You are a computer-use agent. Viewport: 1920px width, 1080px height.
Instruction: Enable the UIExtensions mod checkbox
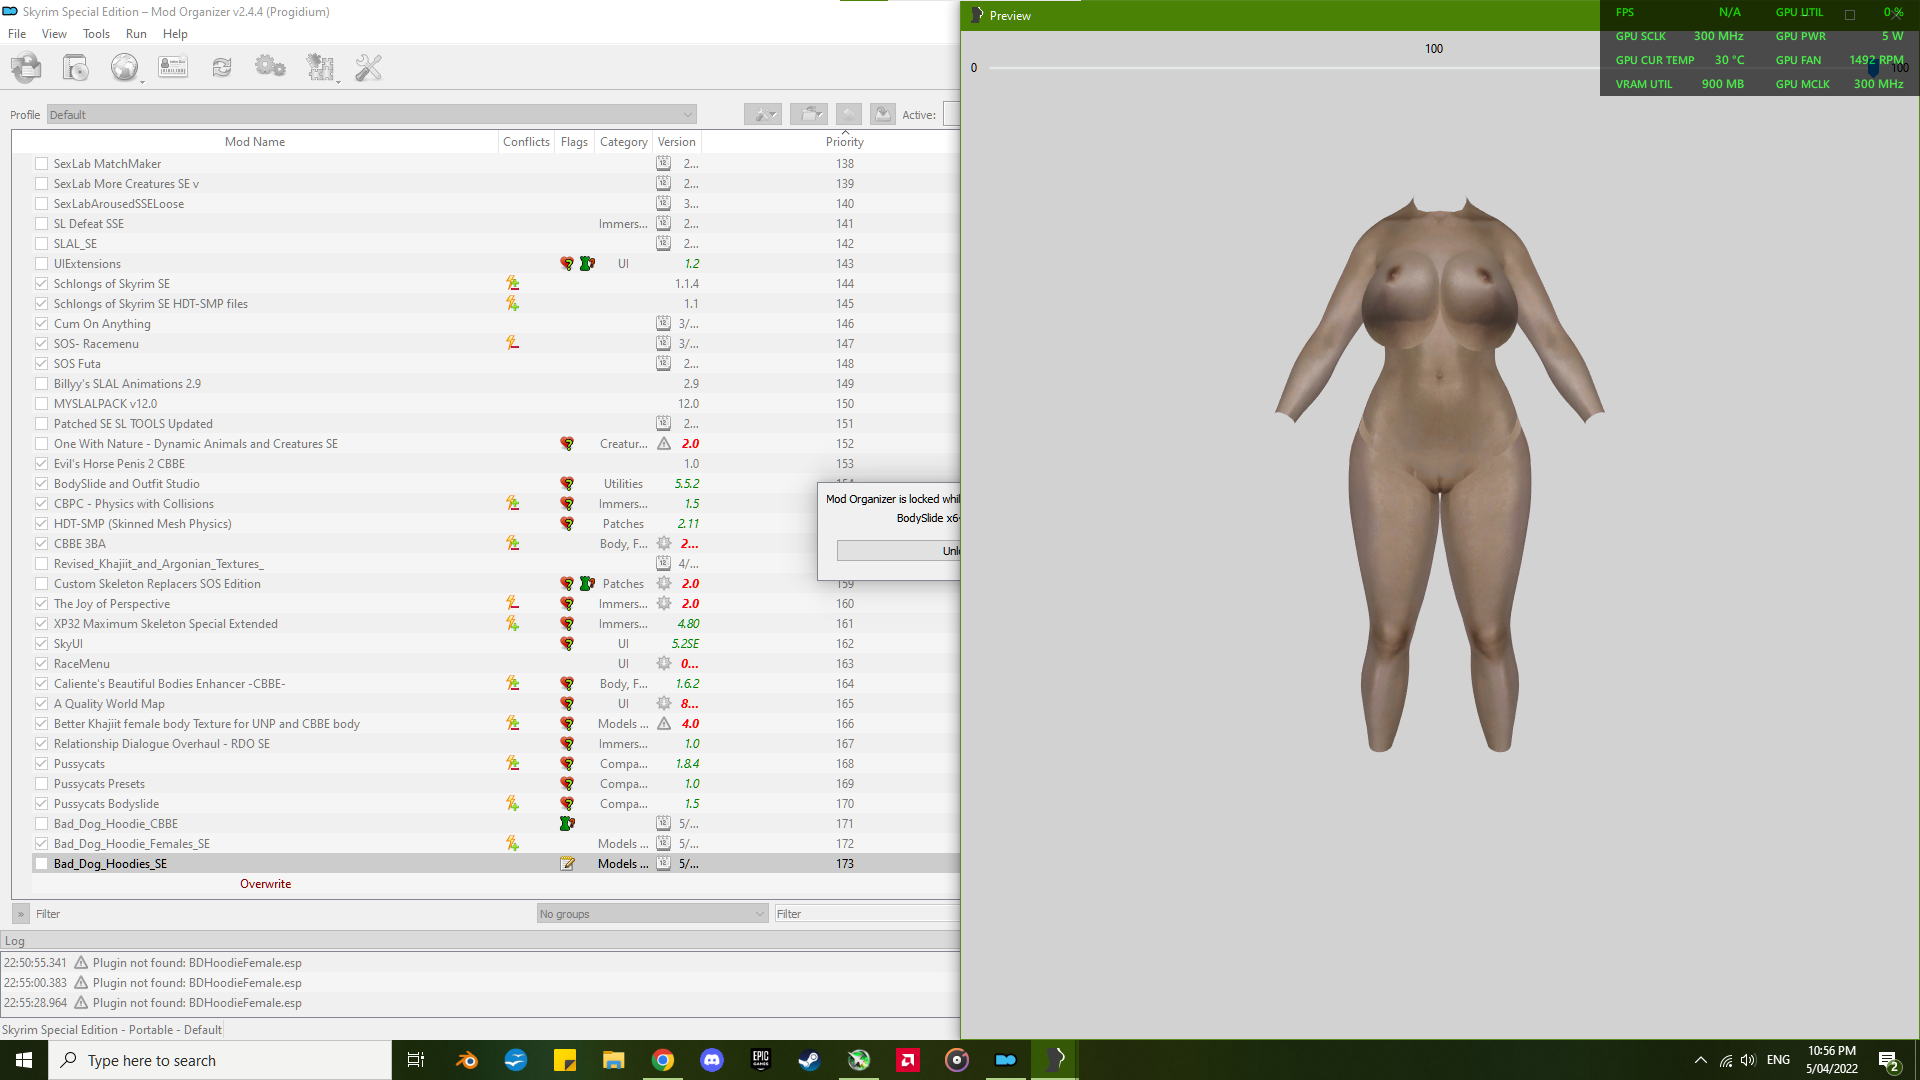pyautogui.click(x=42, y=264)
